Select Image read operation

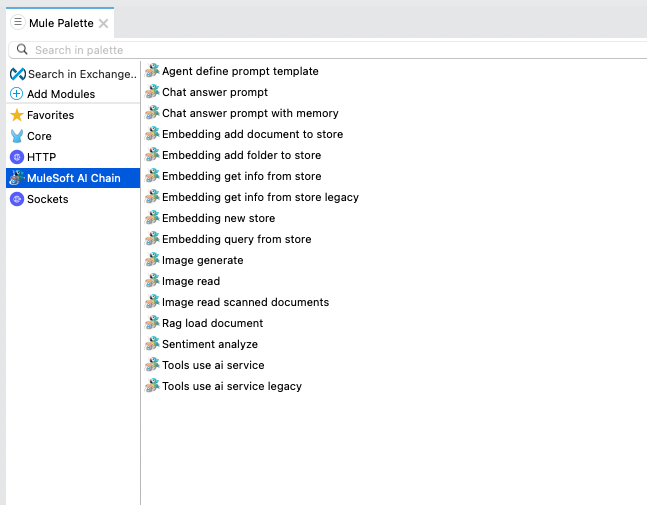click(191, 281)
